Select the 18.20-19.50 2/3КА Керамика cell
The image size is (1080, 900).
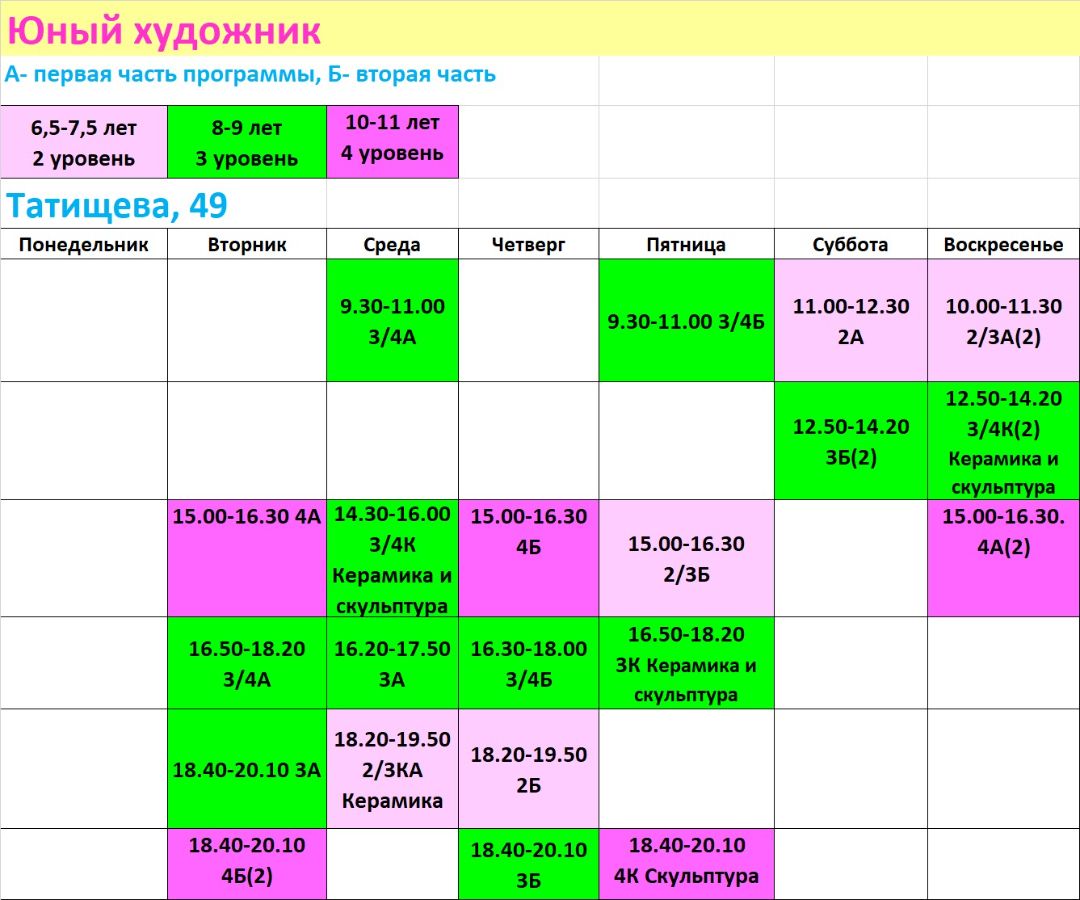point(392,769)
